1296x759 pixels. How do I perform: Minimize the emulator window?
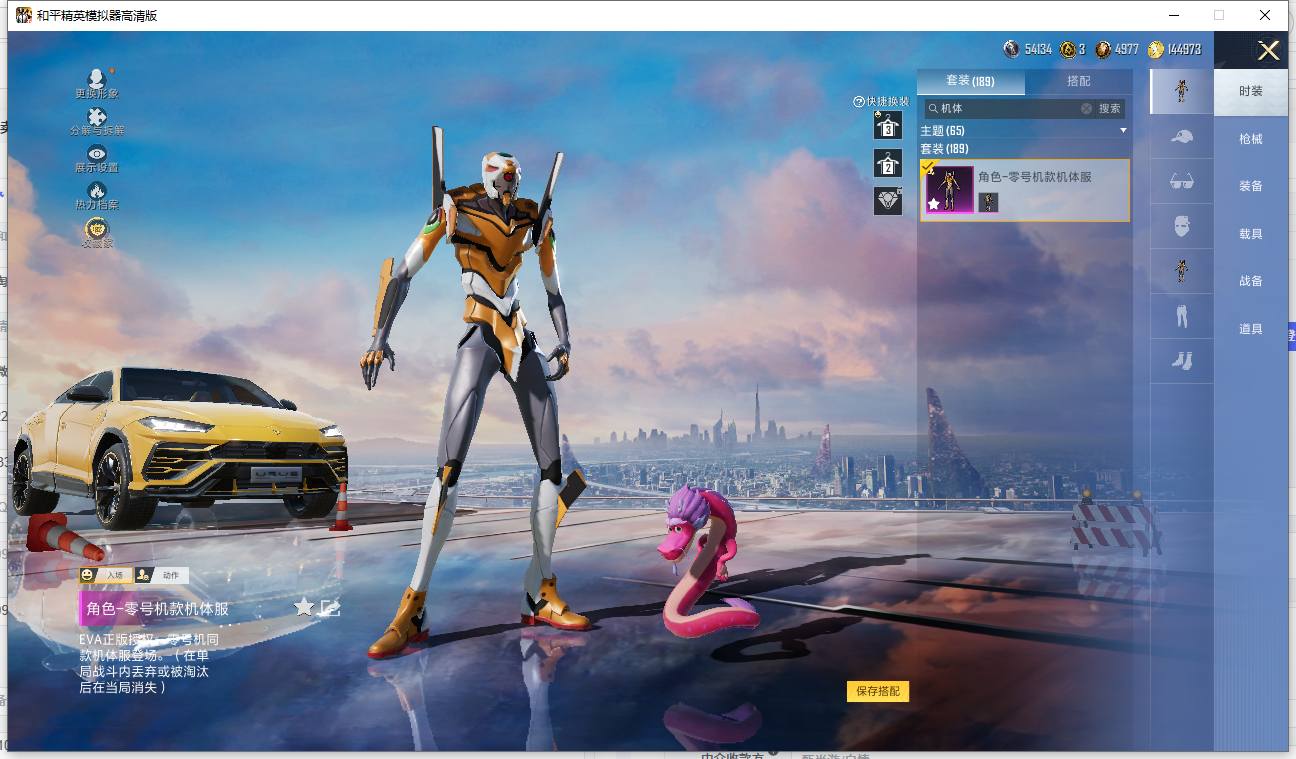(1173, 15)
